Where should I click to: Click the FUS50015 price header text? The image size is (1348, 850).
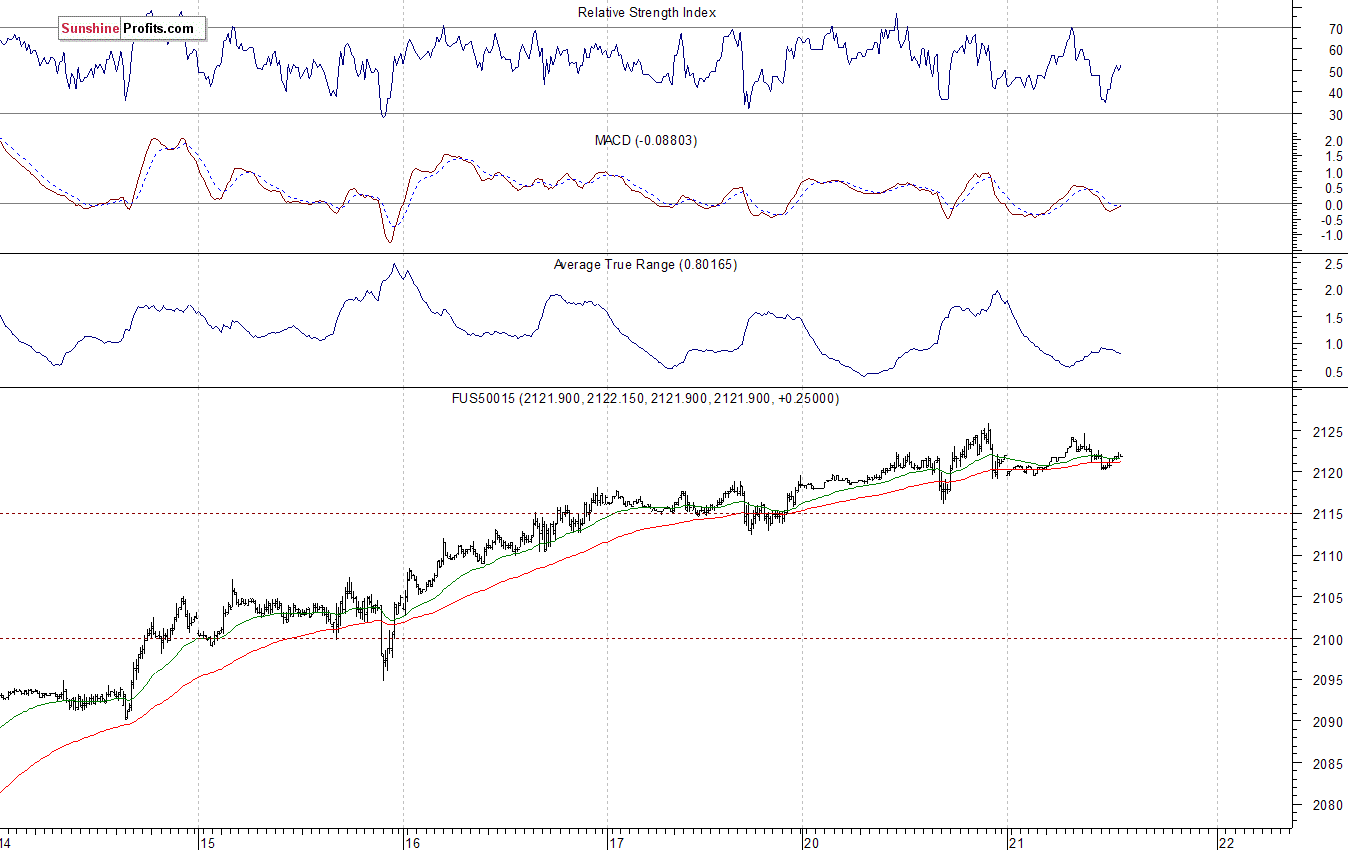646,398
